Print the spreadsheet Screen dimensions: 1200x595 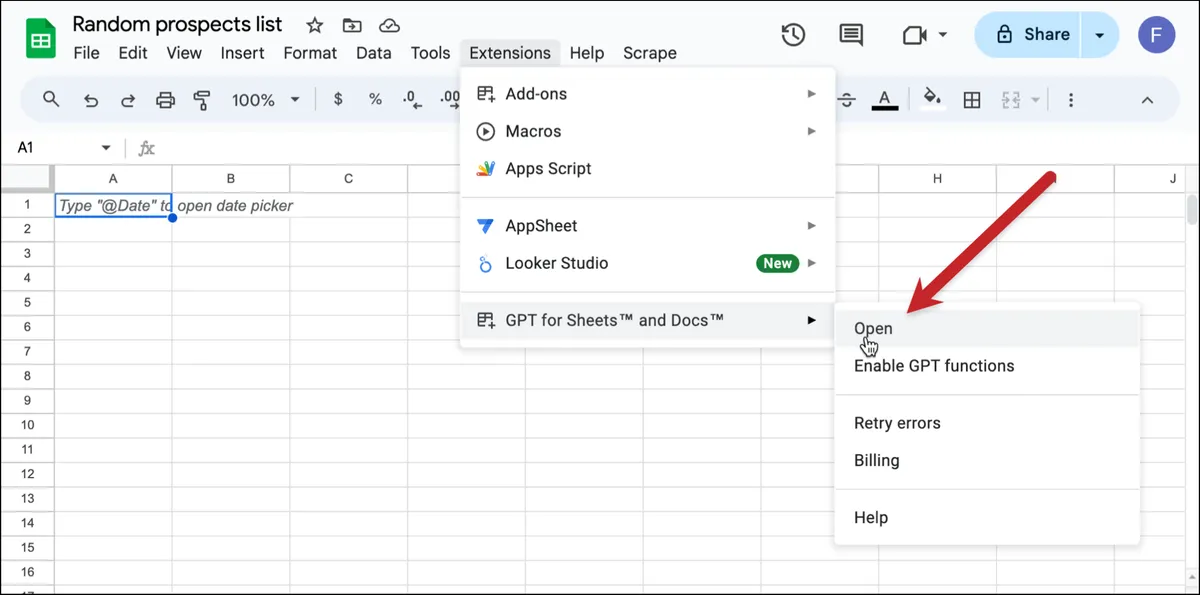[x=166, y=100]
